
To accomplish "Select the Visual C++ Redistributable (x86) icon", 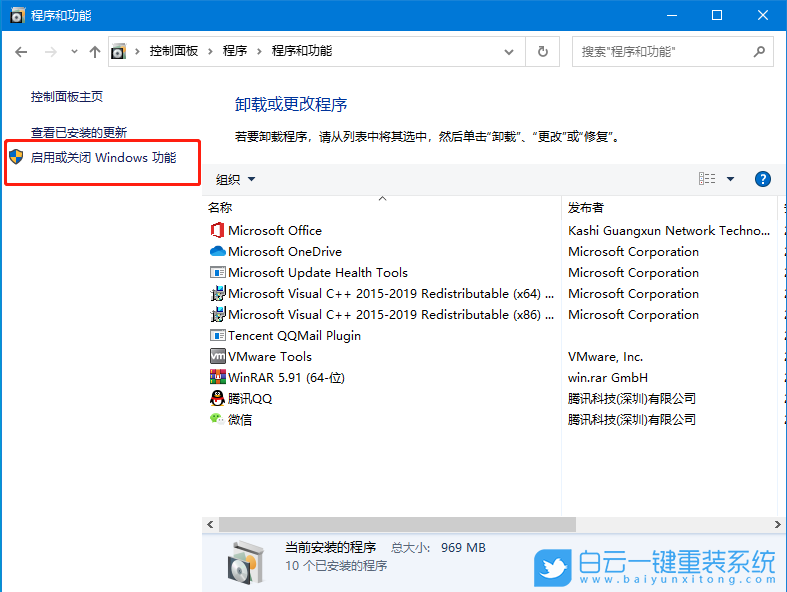I will pos(217,314).
